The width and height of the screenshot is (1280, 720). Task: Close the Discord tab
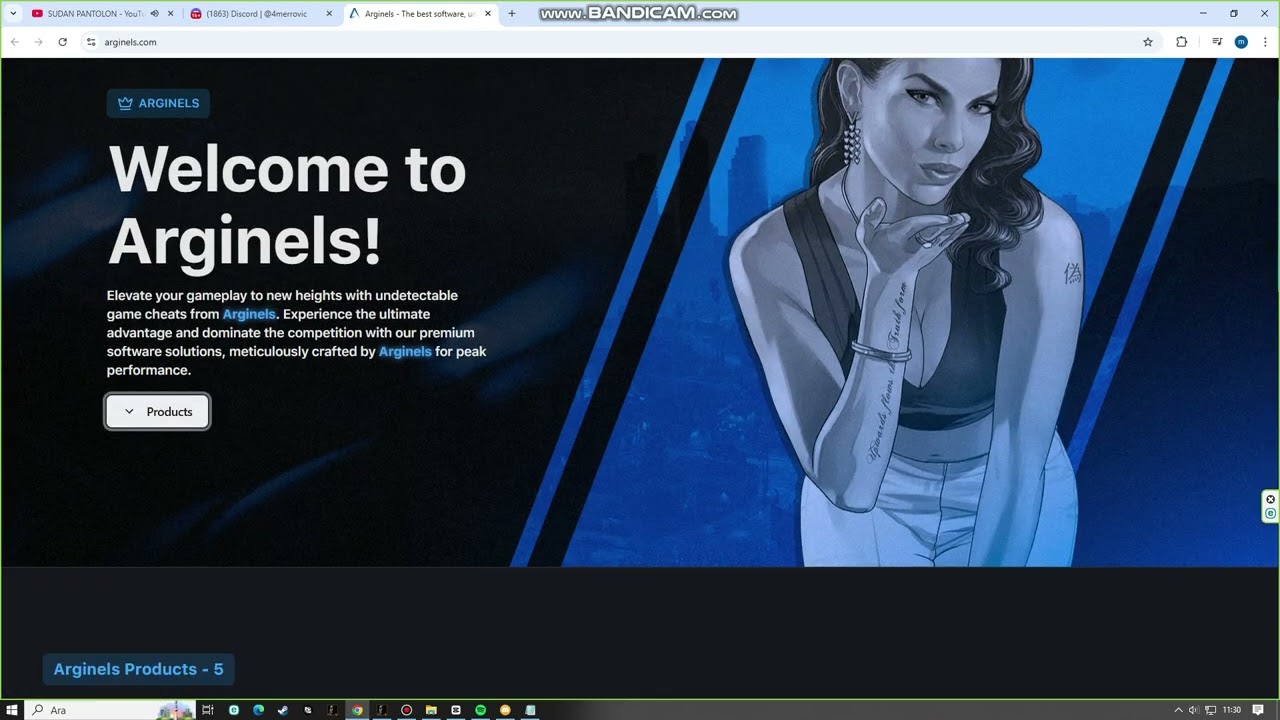(x=329, y=14)
